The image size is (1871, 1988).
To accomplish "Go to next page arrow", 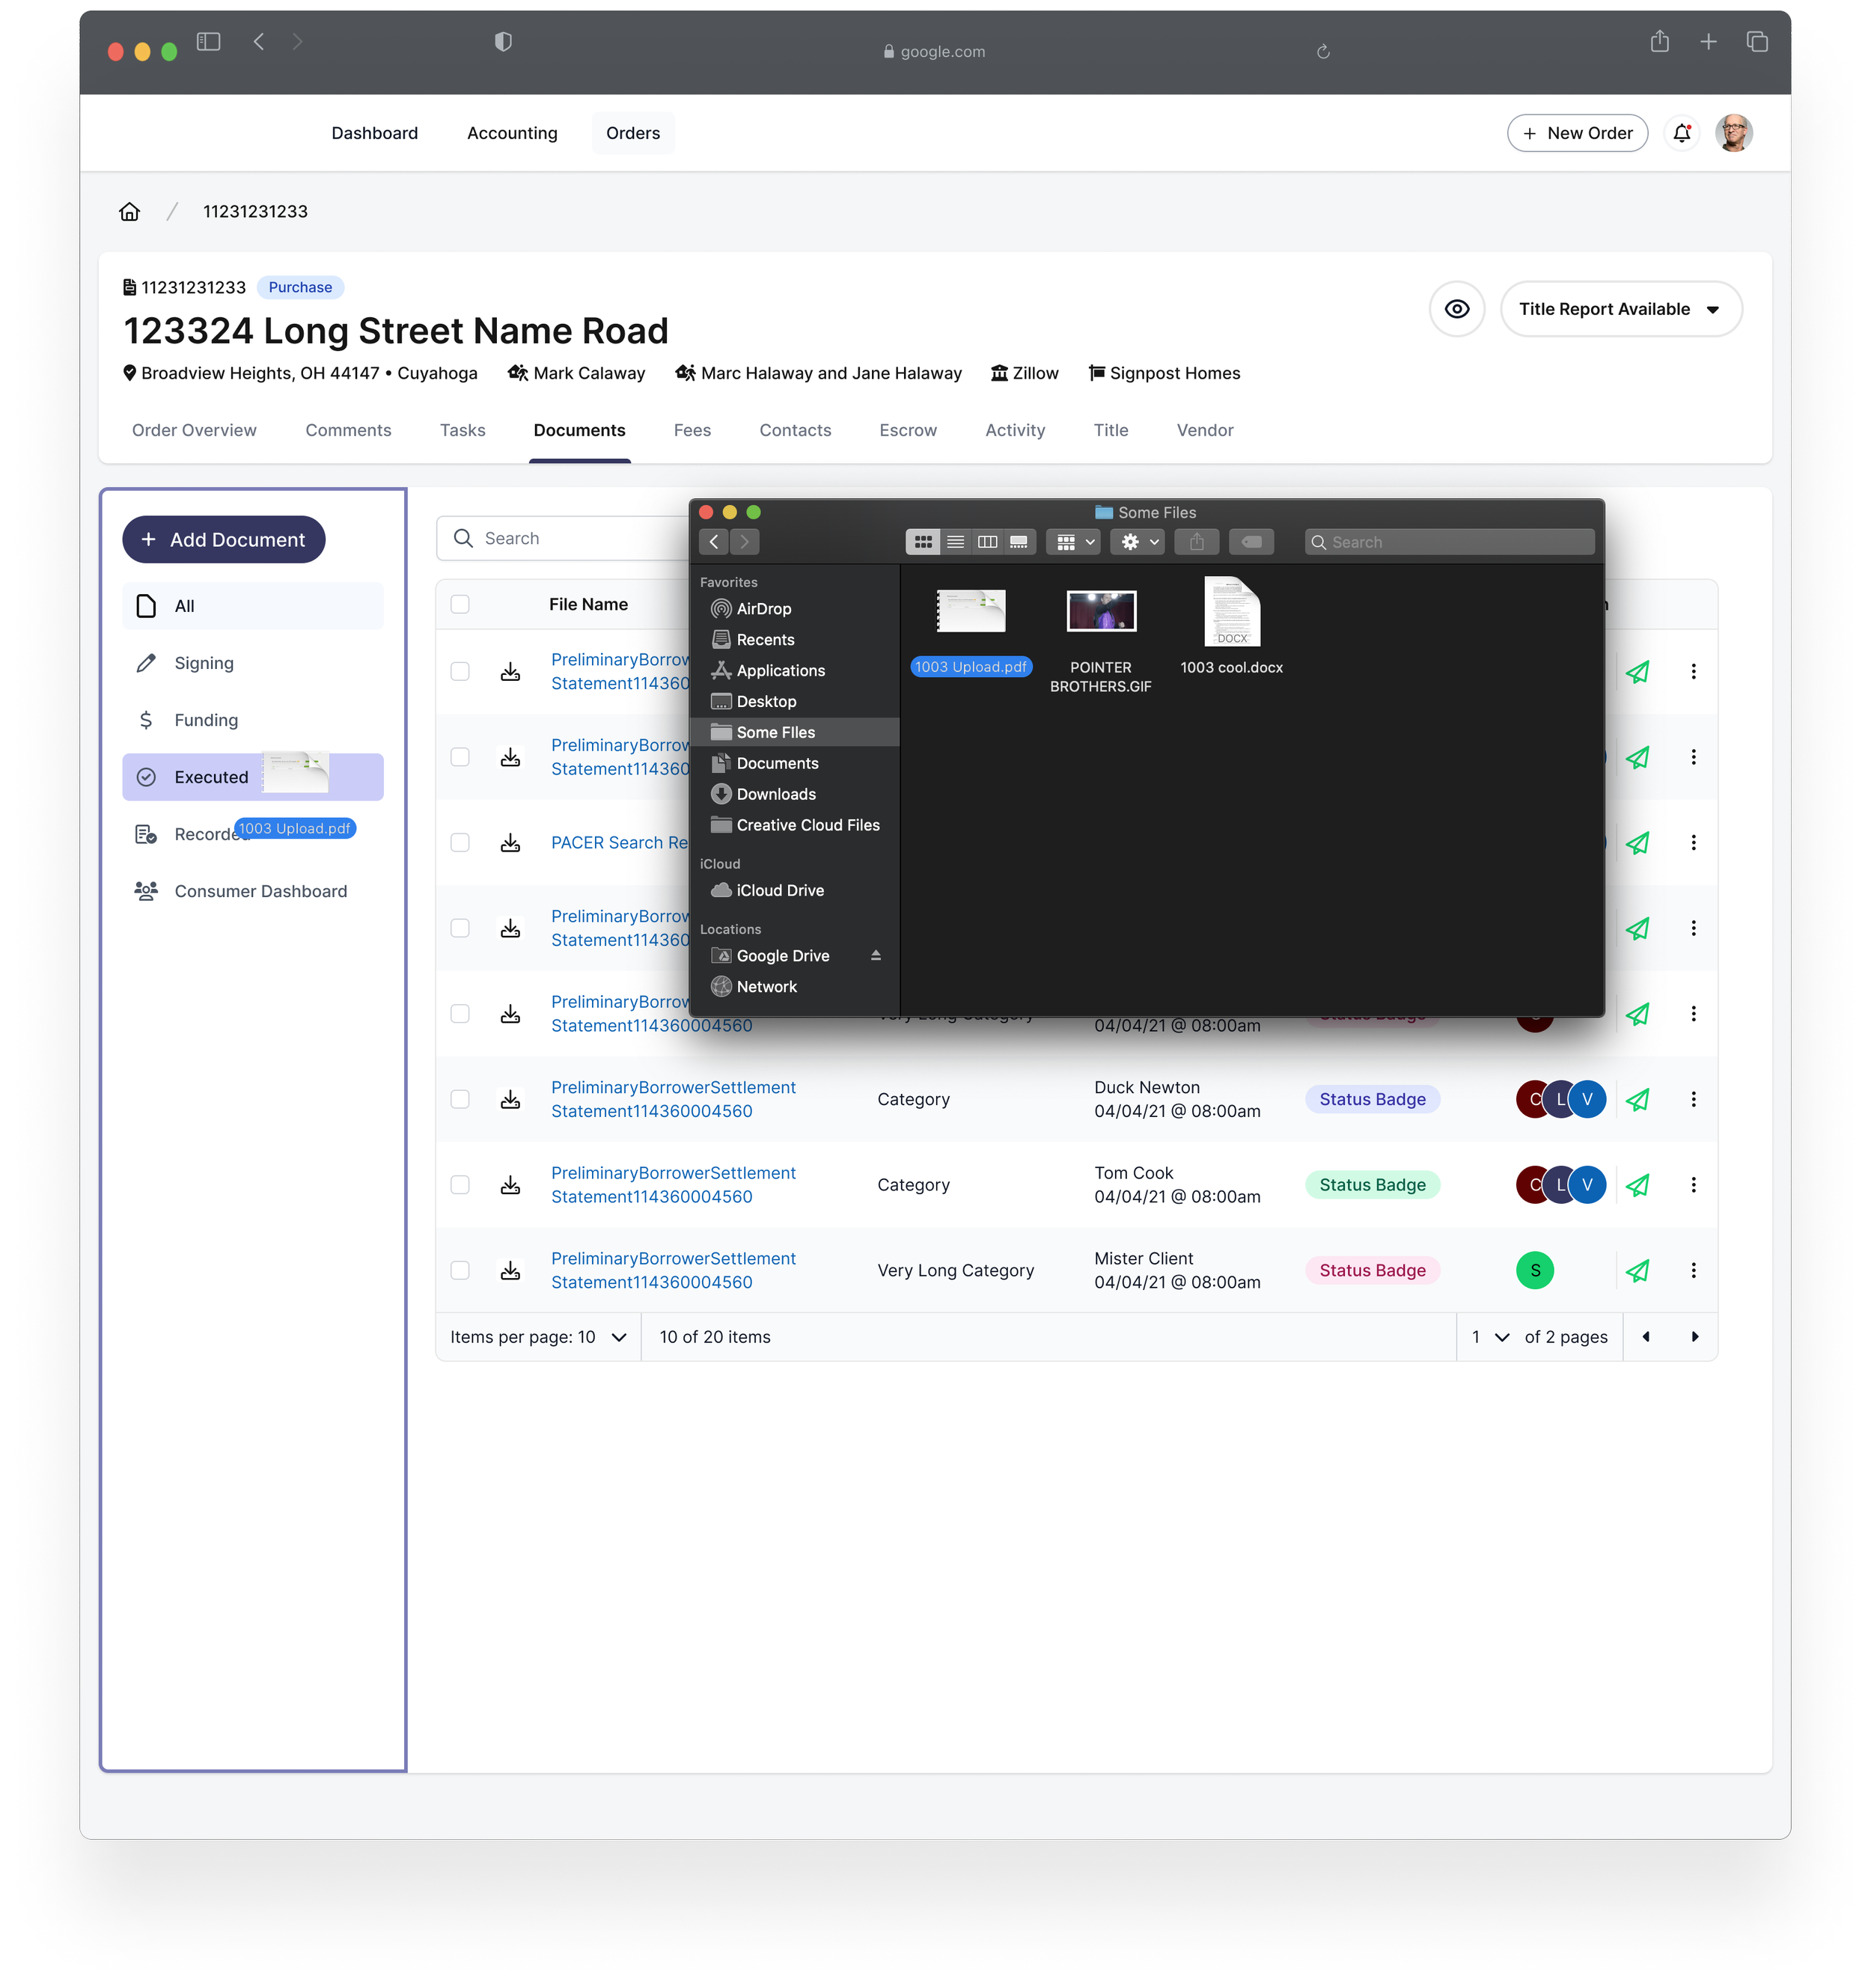I will click(1694, 1337).
